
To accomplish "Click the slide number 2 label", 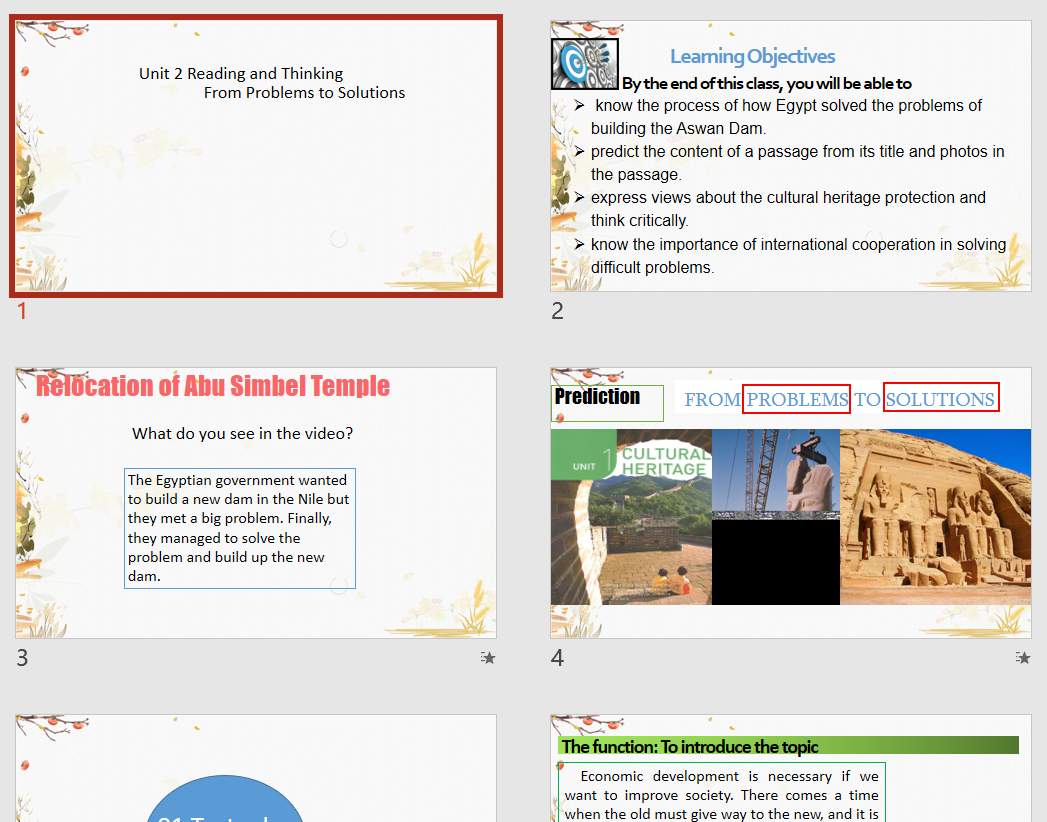I will click(x=558, y=311).
